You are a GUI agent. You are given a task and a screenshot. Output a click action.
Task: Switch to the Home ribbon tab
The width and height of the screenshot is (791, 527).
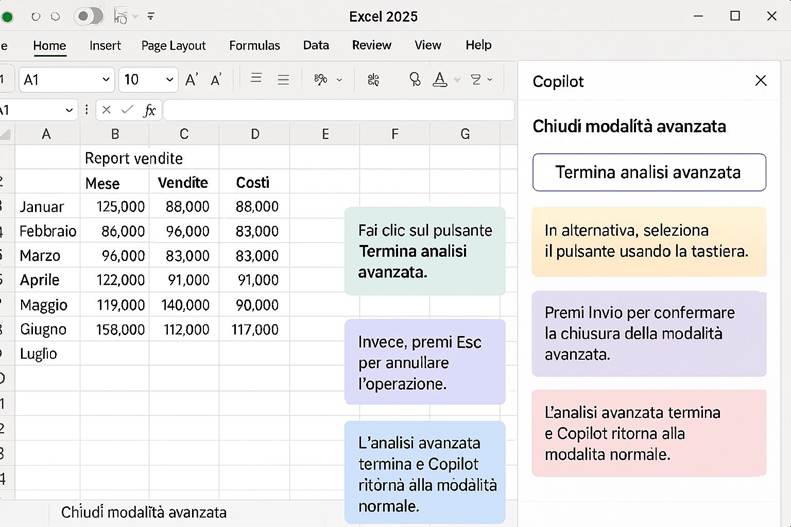point(49,45)
